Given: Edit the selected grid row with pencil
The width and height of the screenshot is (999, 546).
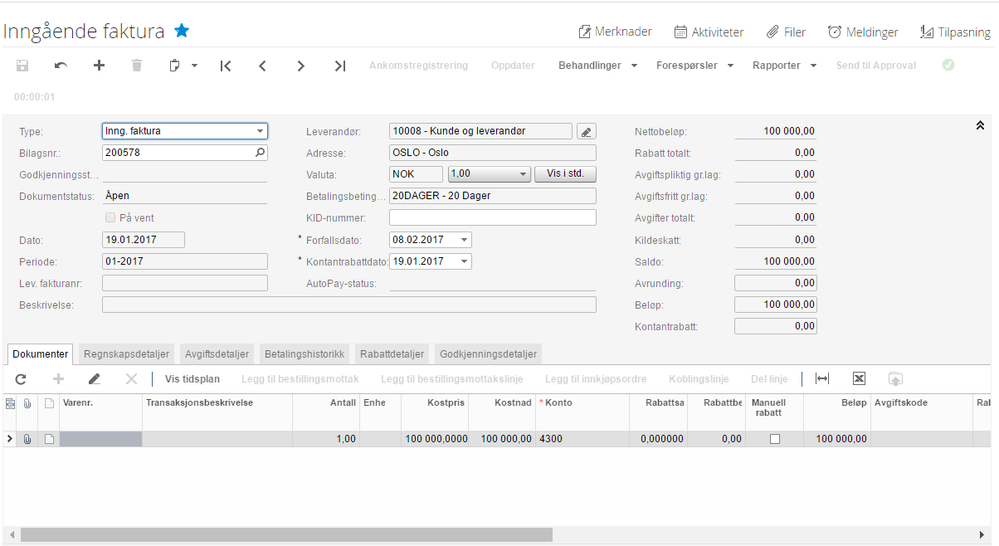Looking at the screenshot, I should pyautogui.click(x=94, y=379).
